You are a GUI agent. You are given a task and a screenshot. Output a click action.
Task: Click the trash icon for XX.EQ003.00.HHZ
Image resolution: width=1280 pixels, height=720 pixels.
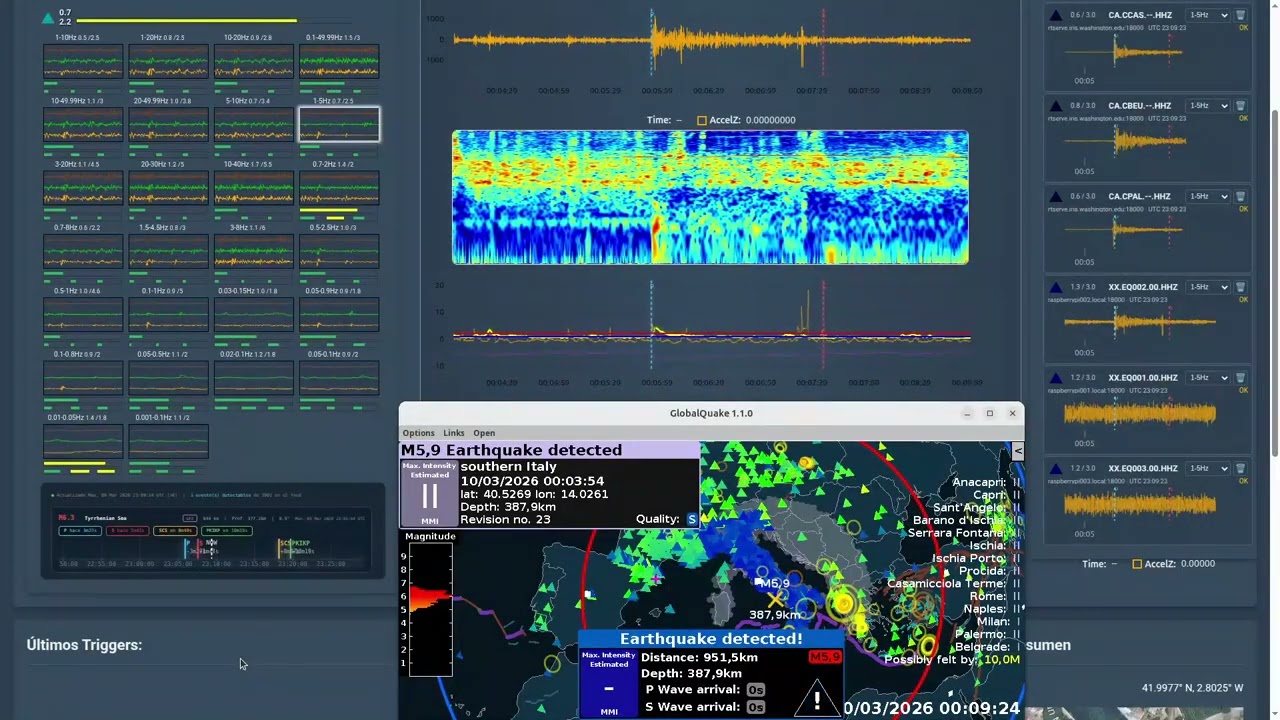[x=1241, y=468]
